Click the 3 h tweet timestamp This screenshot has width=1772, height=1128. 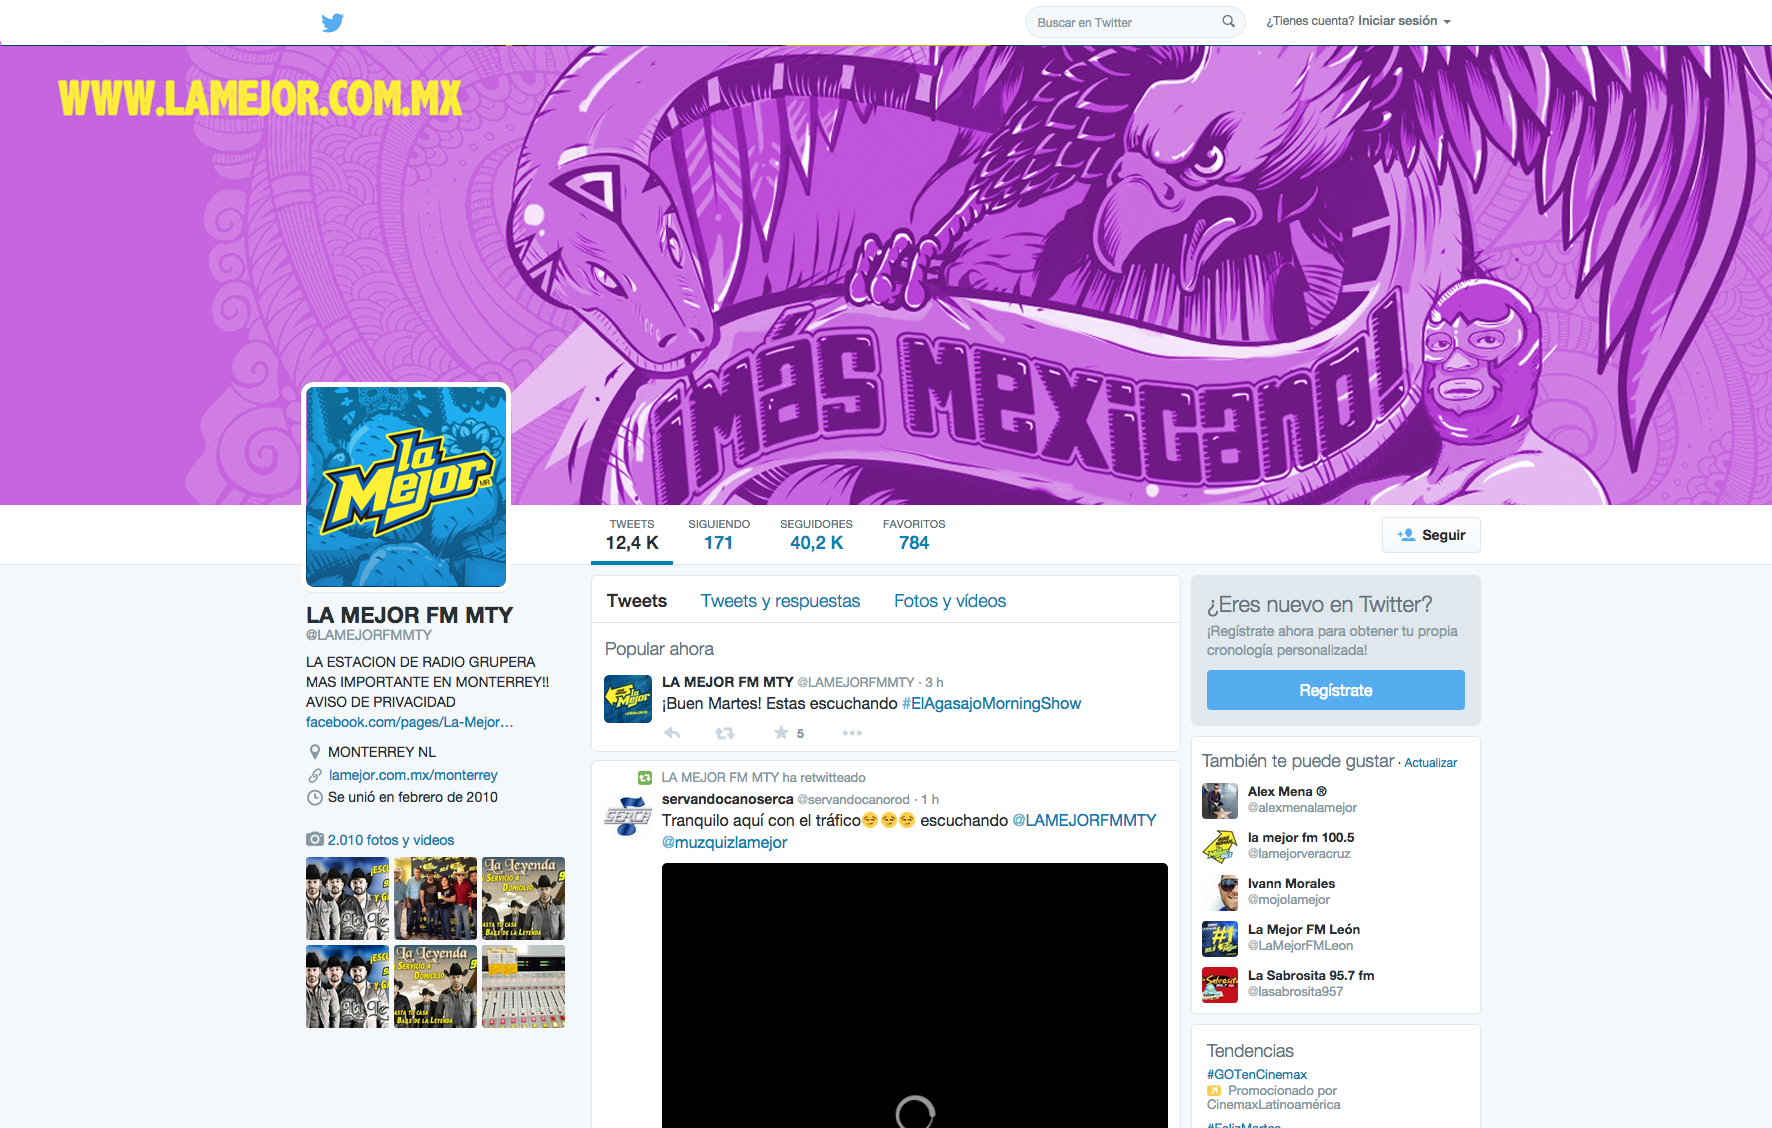934,682
